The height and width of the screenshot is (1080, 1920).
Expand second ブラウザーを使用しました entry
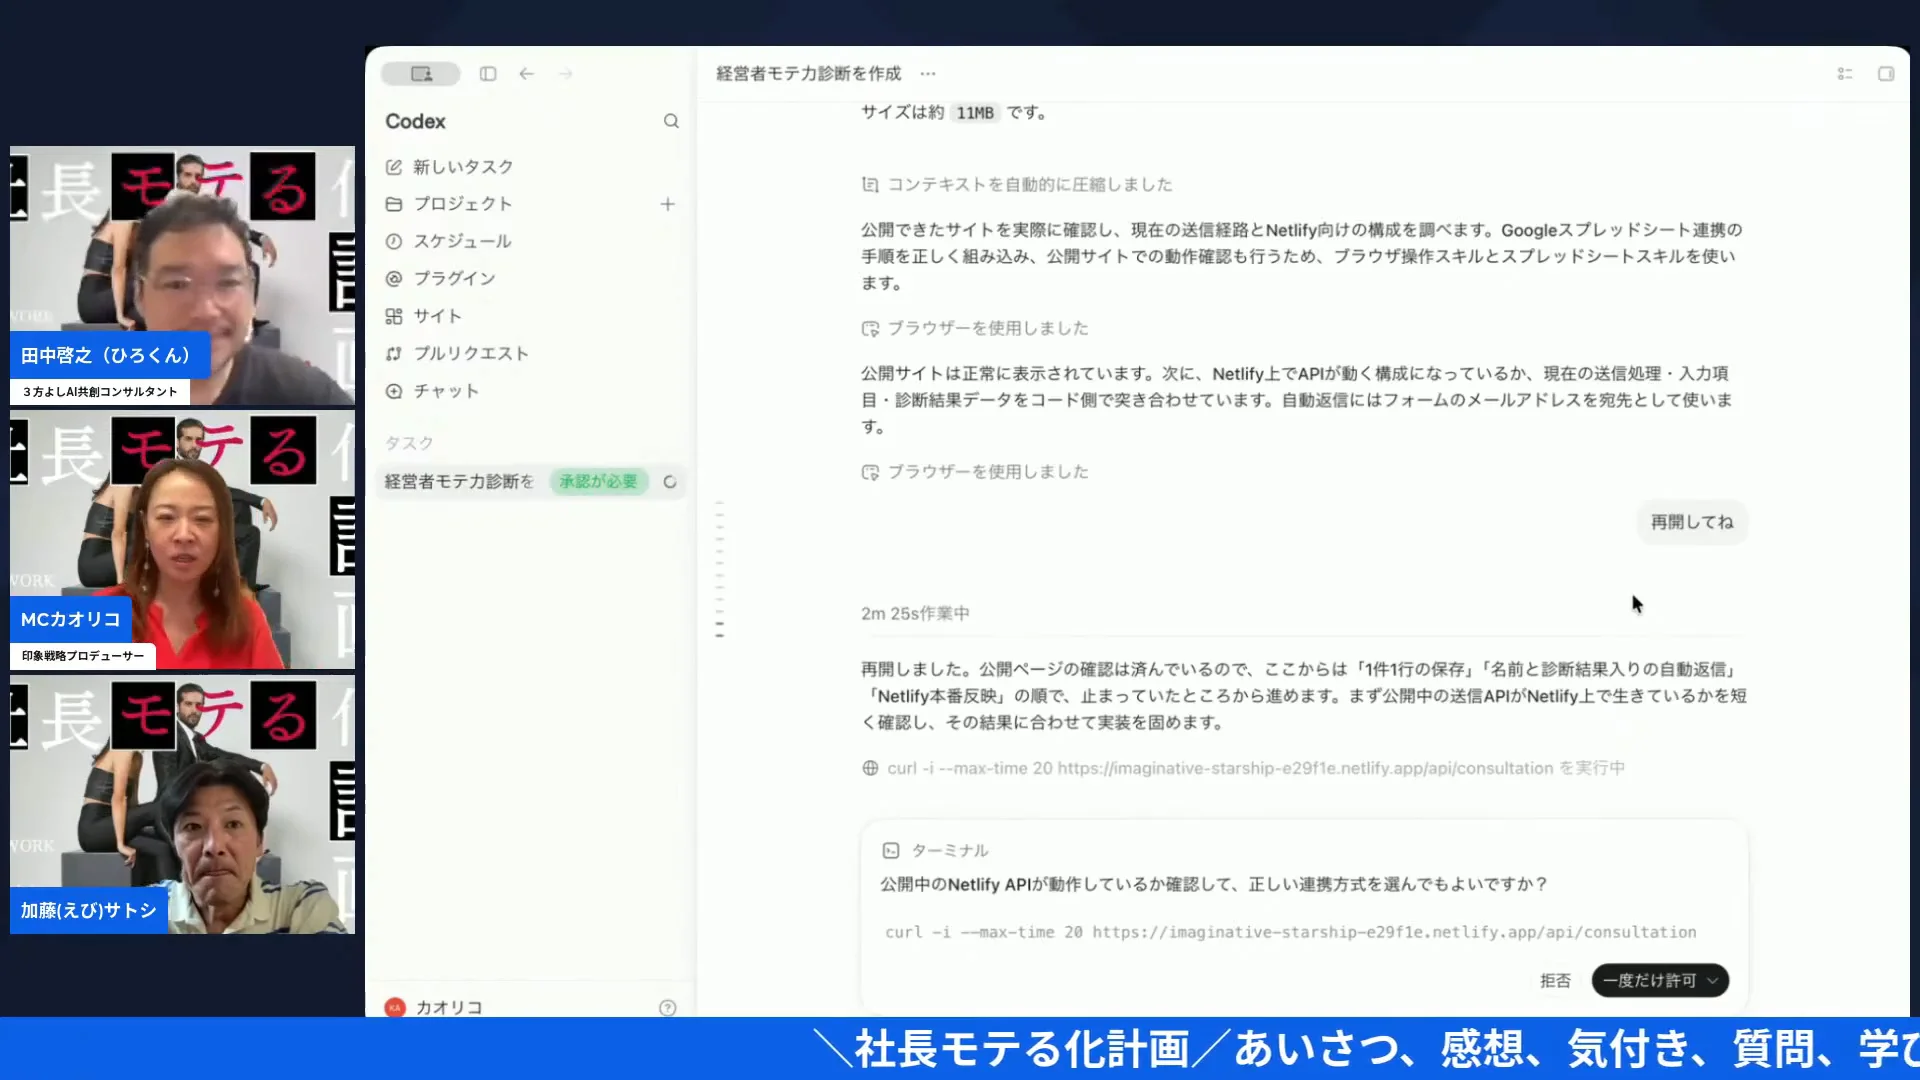click(975, 472)
